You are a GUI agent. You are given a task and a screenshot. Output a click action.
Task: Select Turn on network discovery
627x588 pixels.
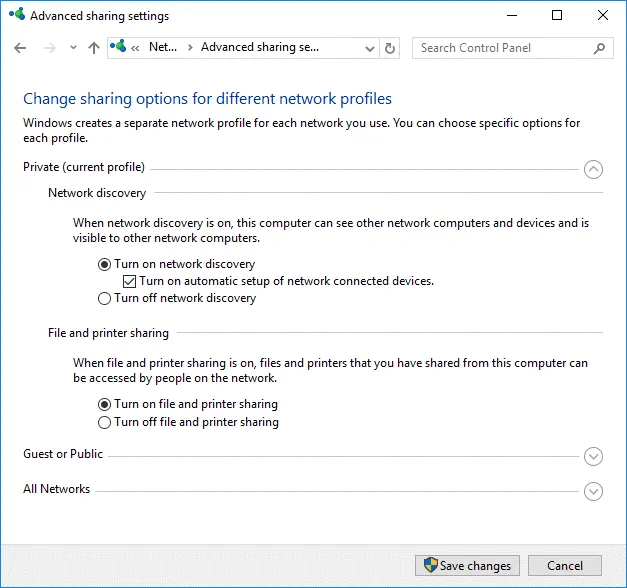pos(104,265)
